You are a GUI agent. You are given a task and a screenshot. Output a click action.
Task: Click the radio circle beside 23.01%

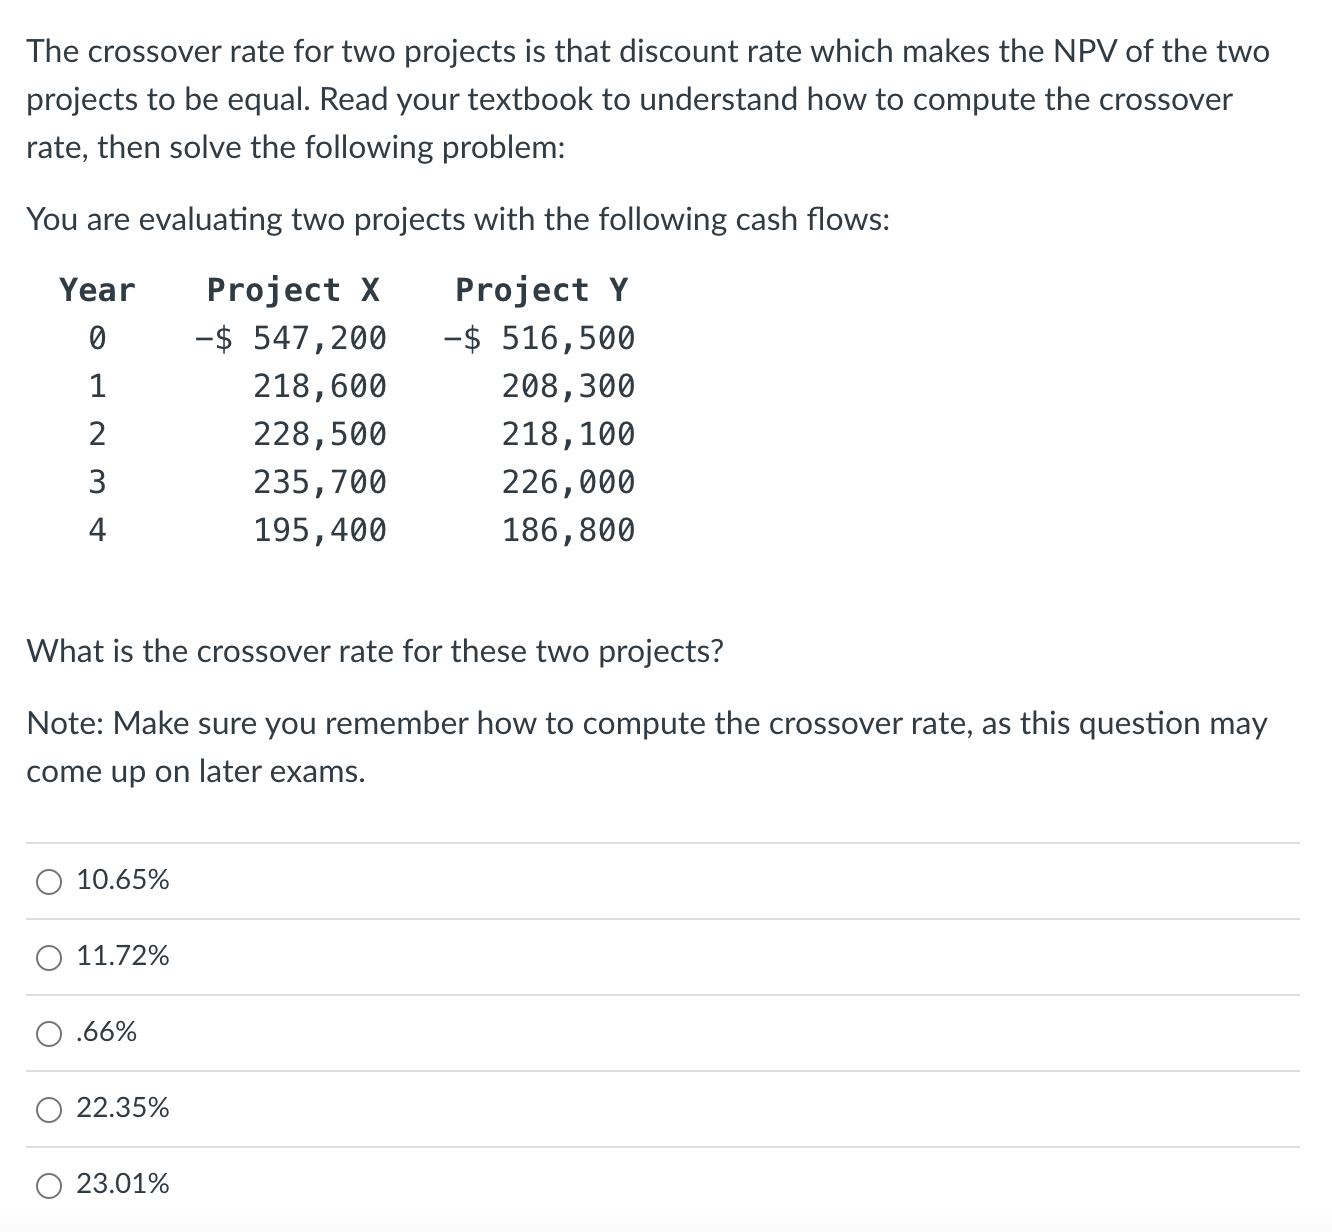pyautogui.click(x=47, y=1184)
